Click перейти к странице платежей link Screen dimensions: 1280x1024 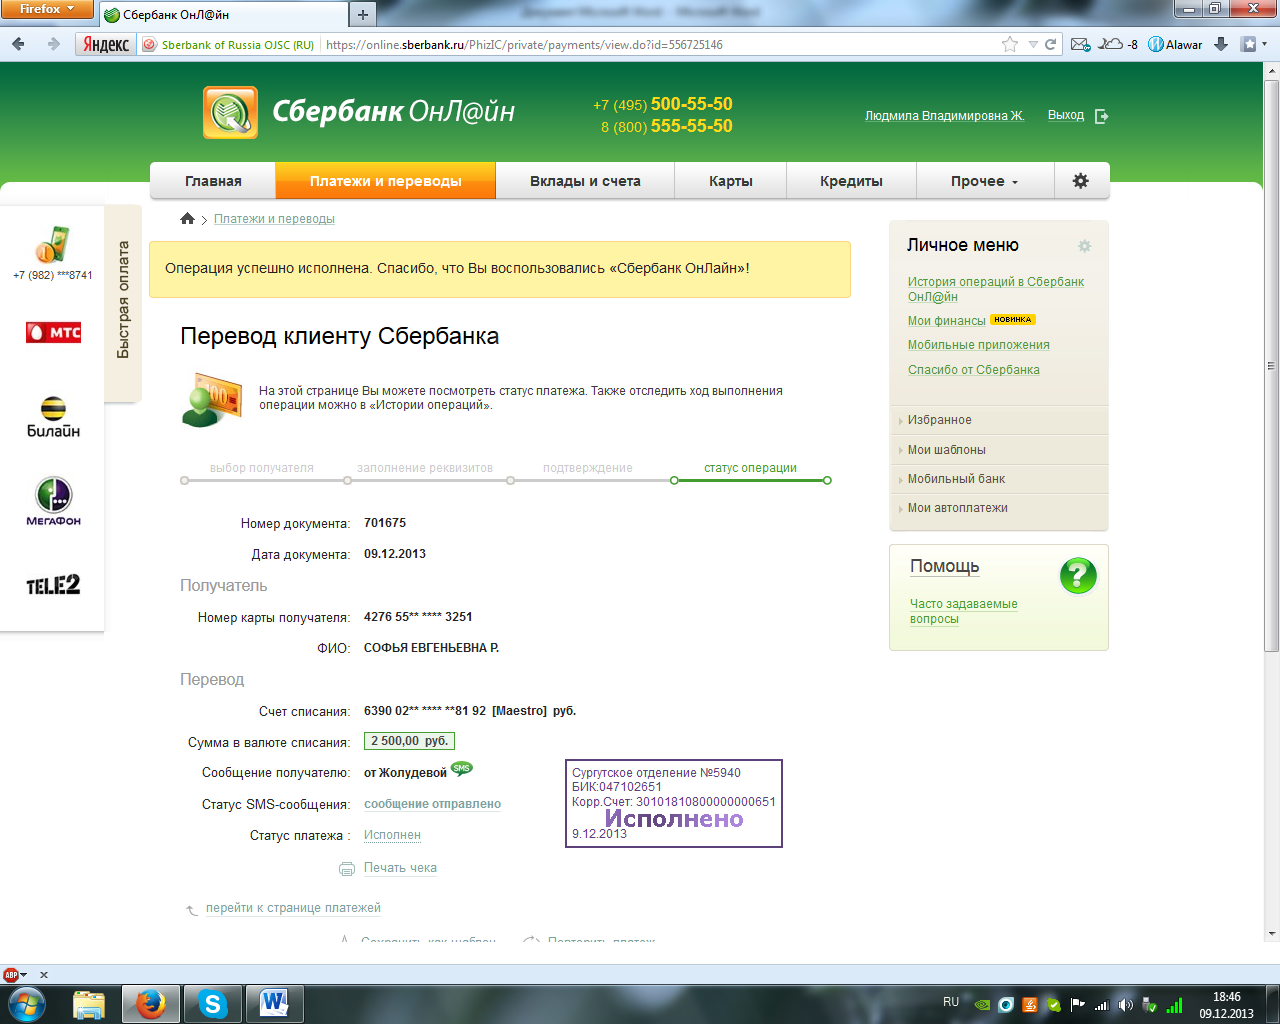pyautogui.click(x=293, y=908)
